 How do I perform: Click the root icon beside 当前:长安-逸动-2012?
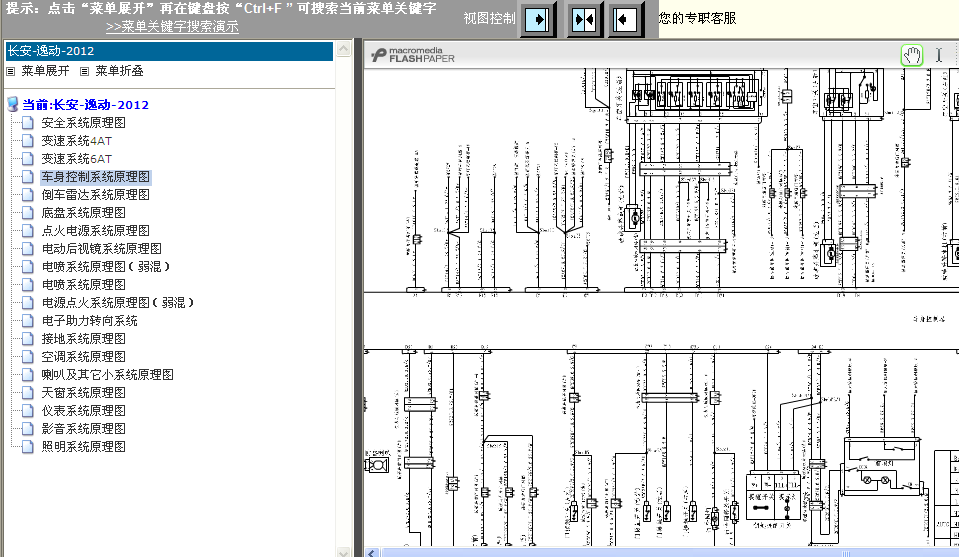click(13, 105)
